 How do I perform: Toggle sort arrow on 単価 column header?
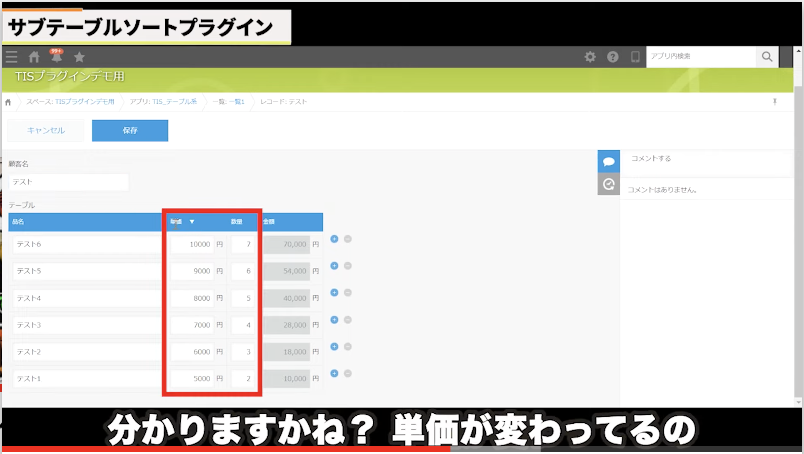192,222
